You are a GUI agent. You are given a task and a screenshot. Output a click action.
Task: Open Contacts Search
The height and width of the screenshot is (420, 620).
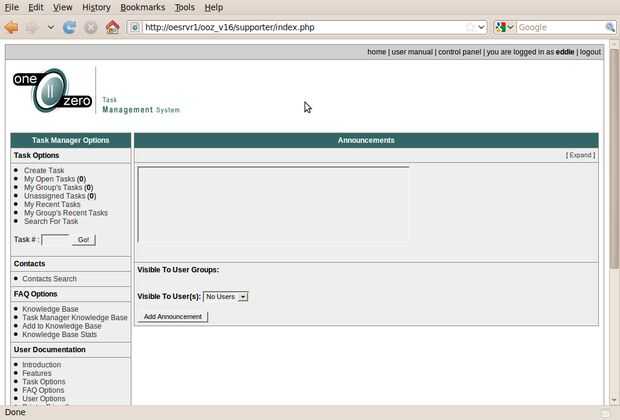(49, 279)
